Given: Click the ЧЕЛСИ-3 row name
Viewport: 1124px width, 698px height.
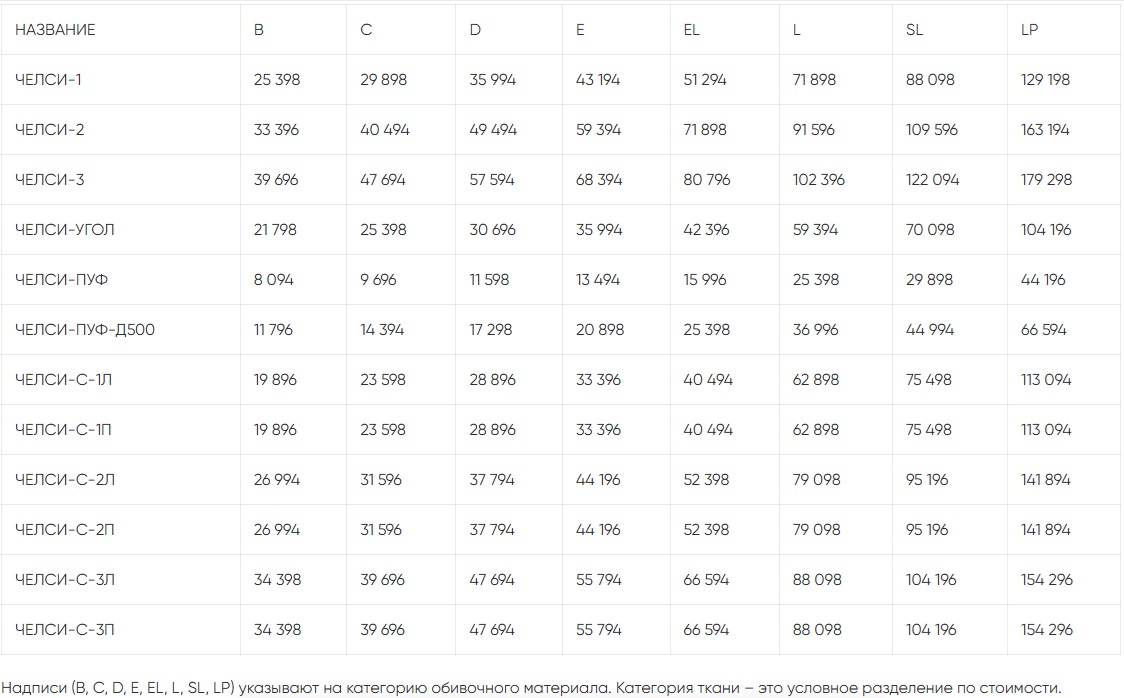Looking at the screenshot, I should (50, 180).
